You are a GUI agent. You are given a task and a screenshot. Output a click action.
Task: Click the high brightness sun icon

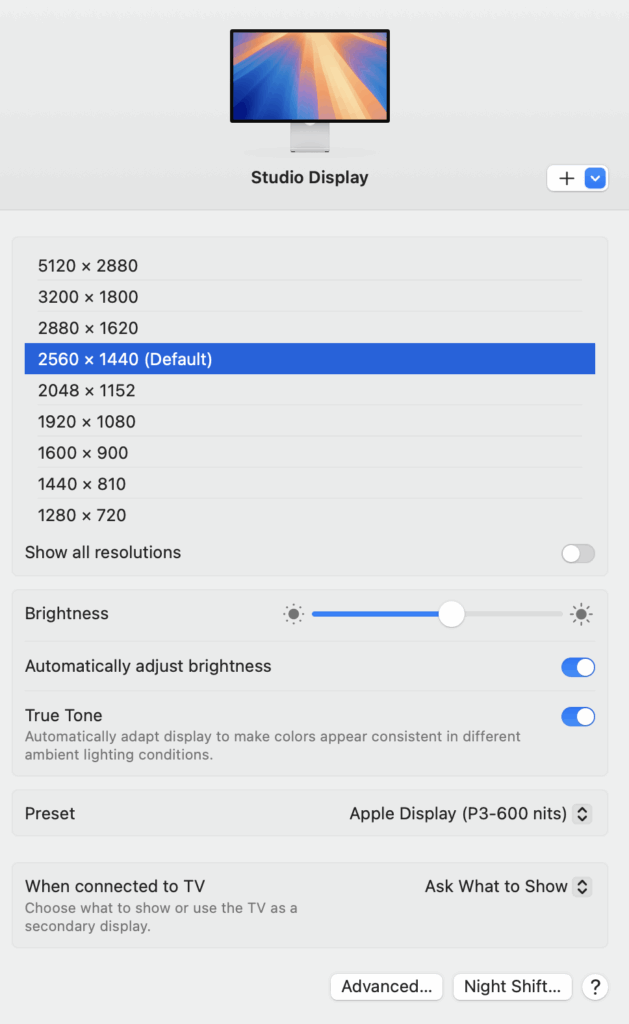(581, 614)
